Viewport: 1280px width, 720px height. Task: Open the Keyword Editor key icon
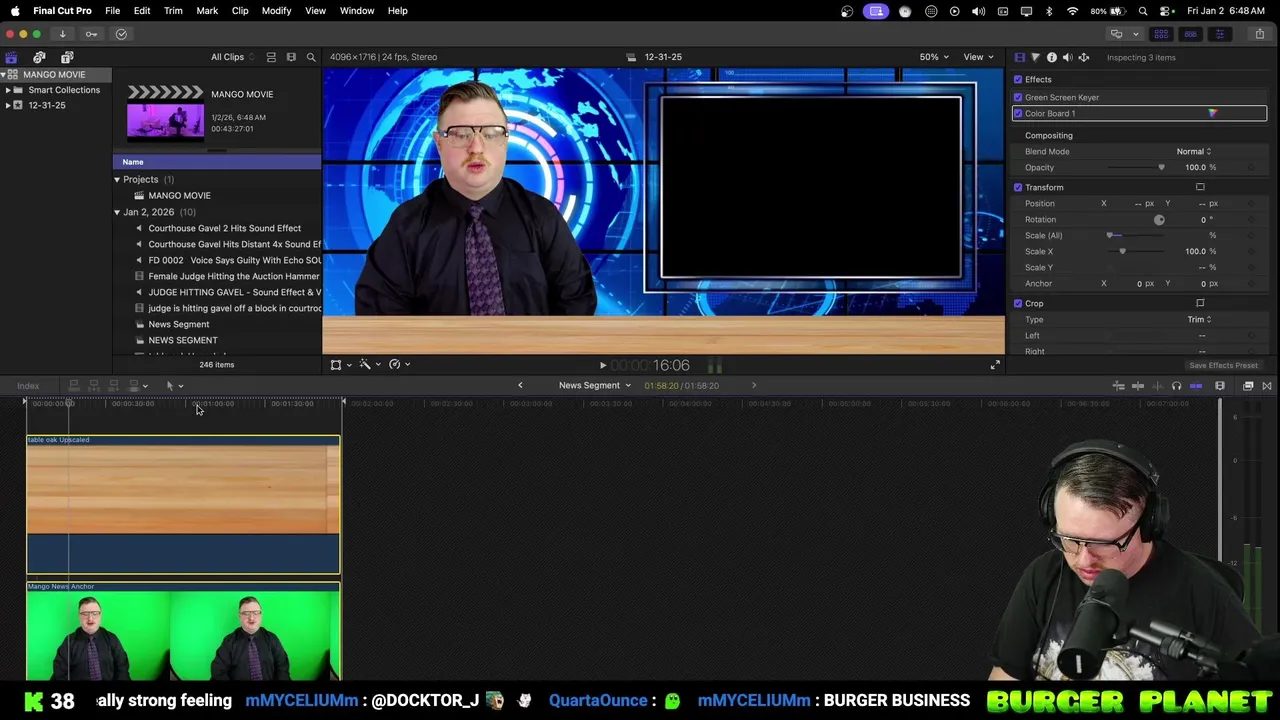[91, 34]
